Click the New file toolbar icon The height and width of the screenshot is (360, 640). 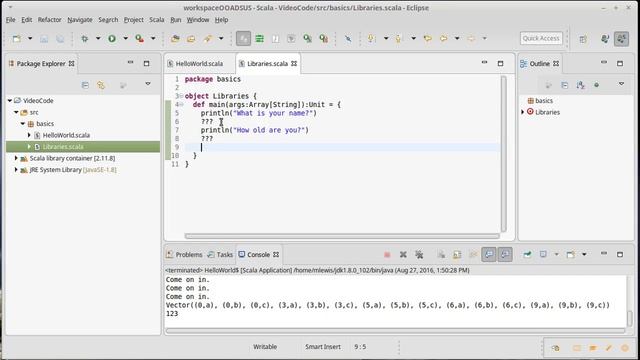point(17,38)
